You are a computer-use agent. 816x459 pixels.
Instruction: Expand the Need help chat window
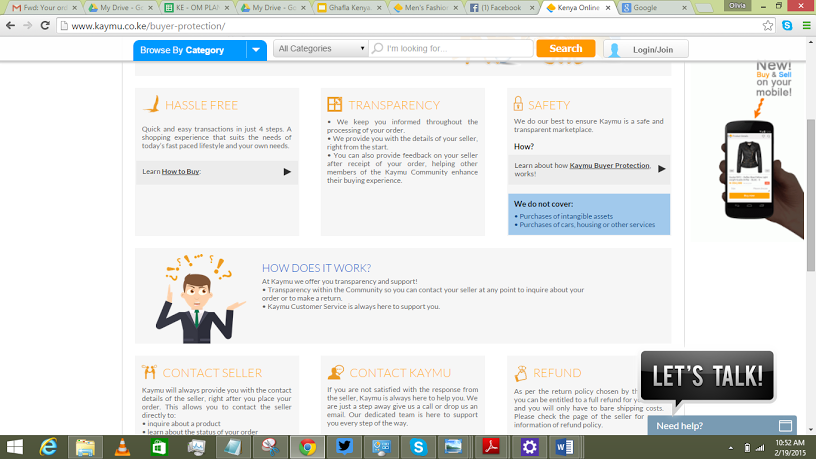point(785,426)
